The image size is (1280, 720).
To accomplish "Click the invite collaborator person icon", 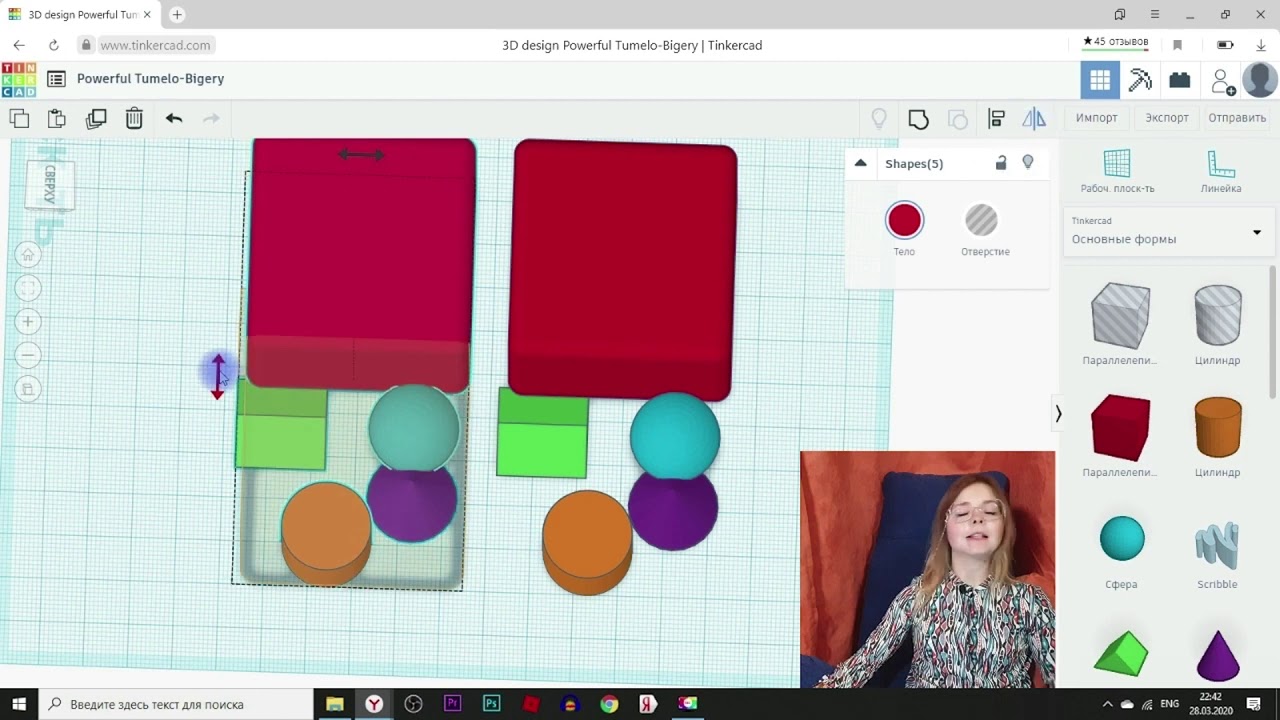I will point(1222,81).
